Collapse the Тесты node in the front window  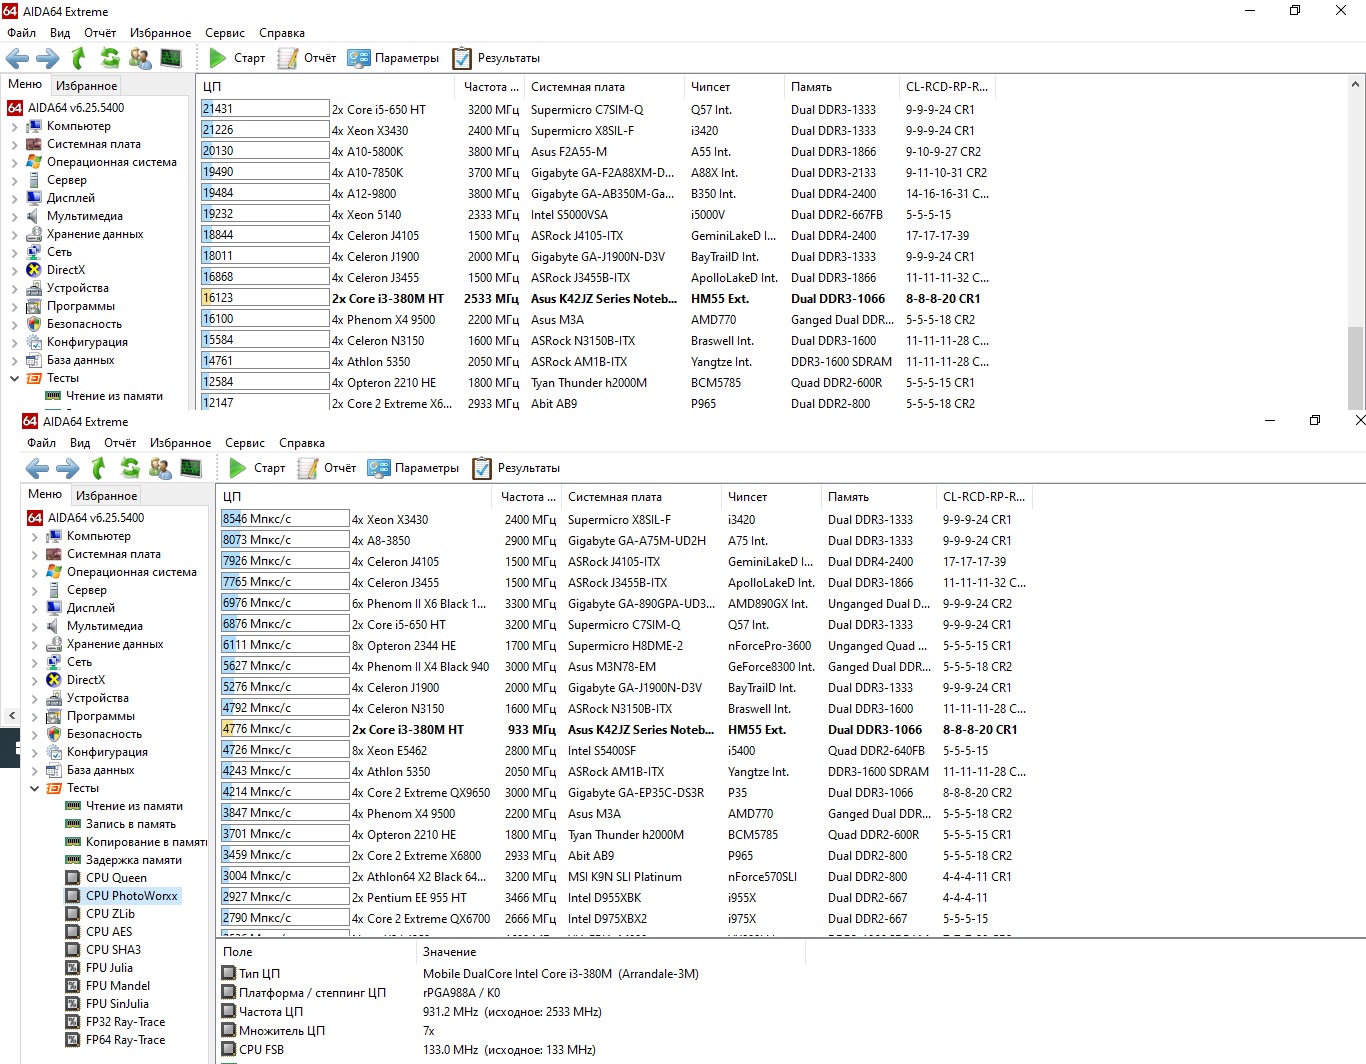point(34,788)
